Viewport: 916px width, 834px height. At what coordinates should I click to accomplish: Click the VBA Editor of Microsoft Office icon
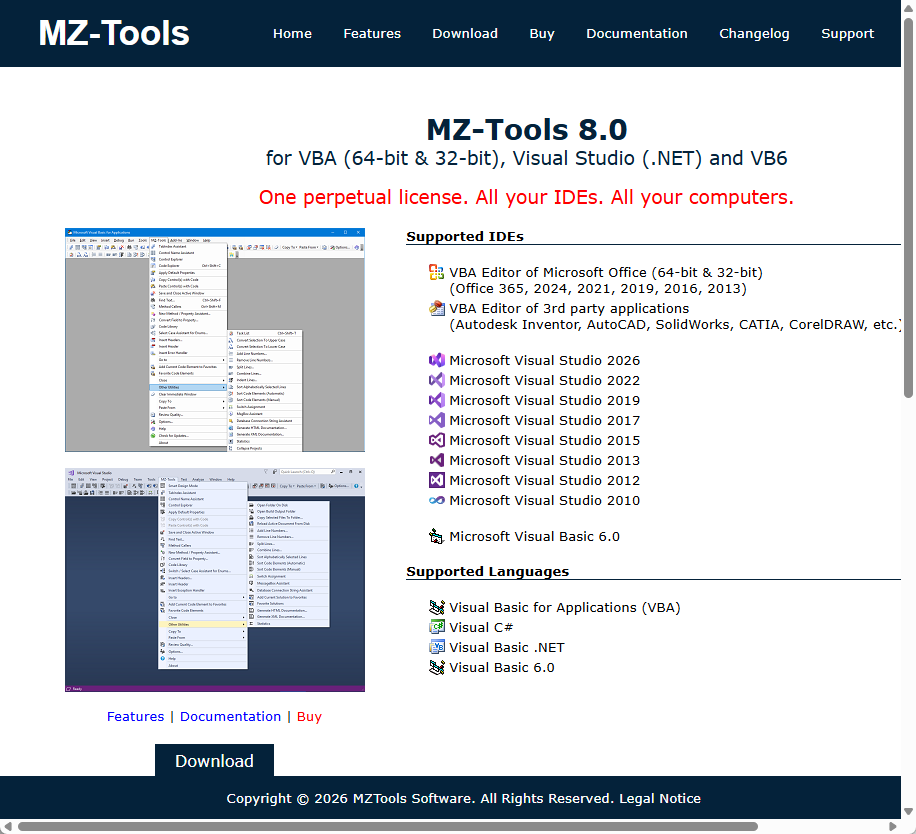pos(435,272)
